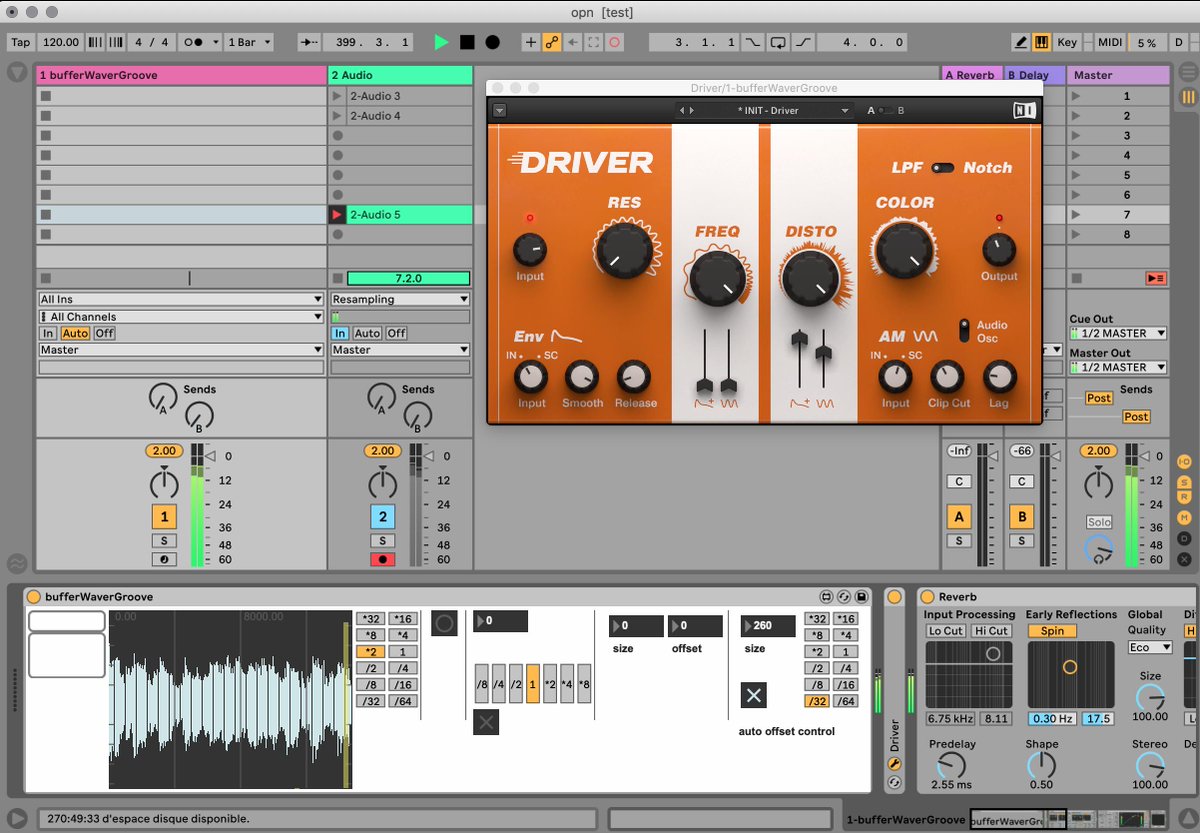
Task: Toggle Automation Arm link icon in transport
Action: [552, 42]
